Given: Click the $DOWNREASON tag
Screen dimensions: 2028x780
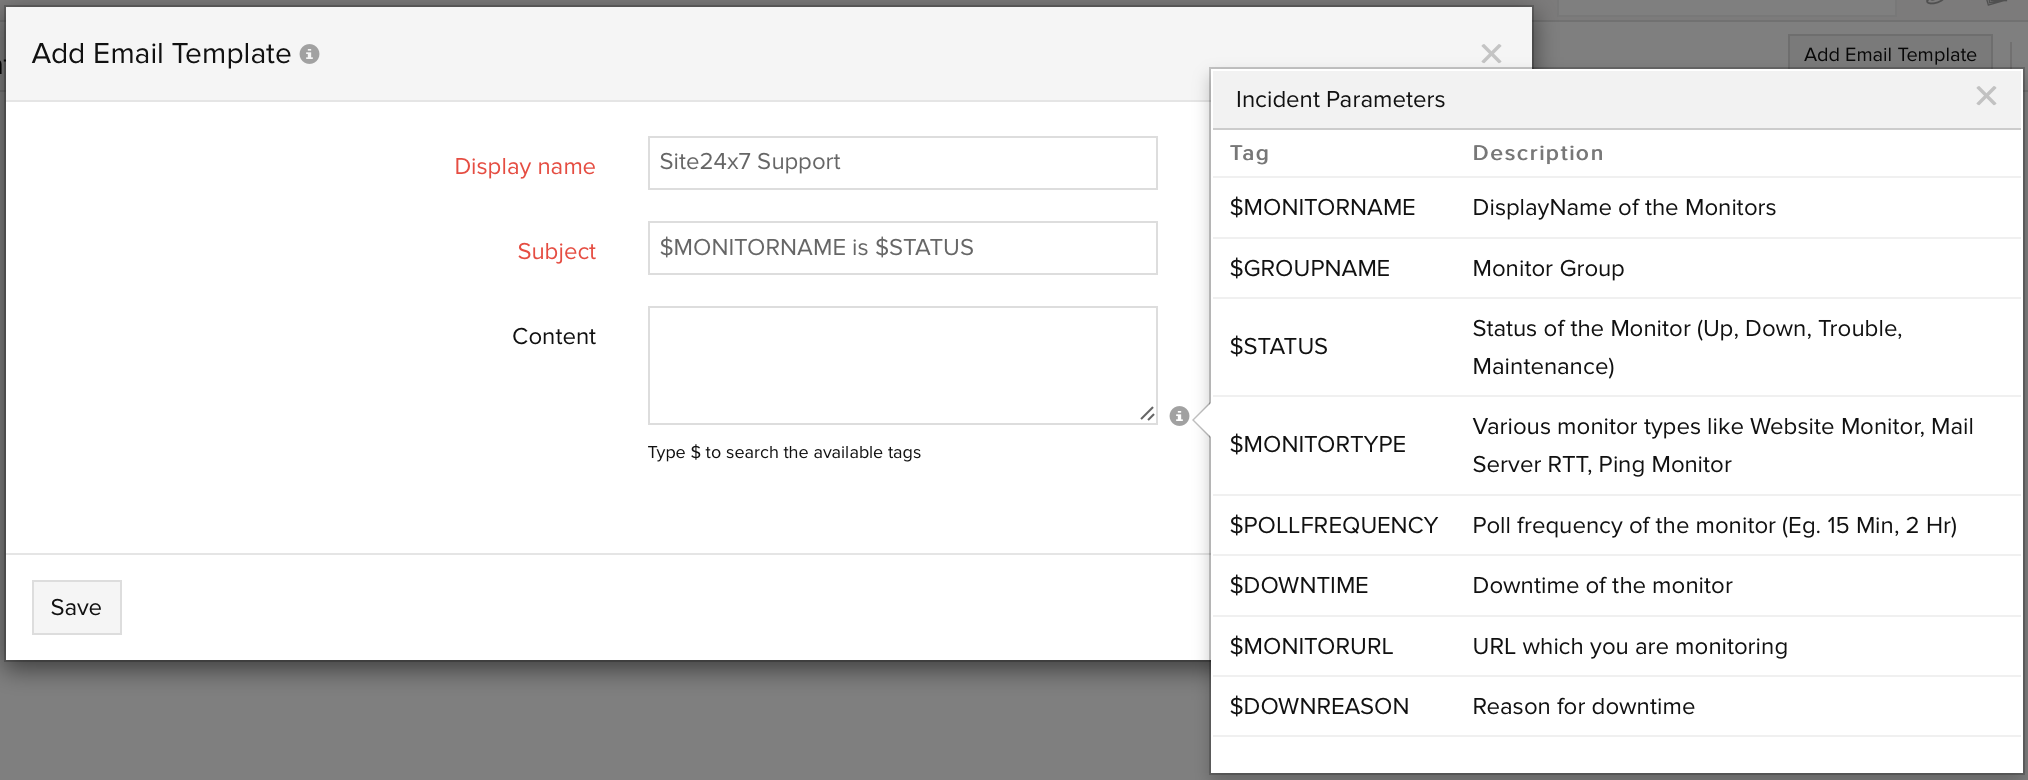Looking at the screenshot, I should 1318,707.
